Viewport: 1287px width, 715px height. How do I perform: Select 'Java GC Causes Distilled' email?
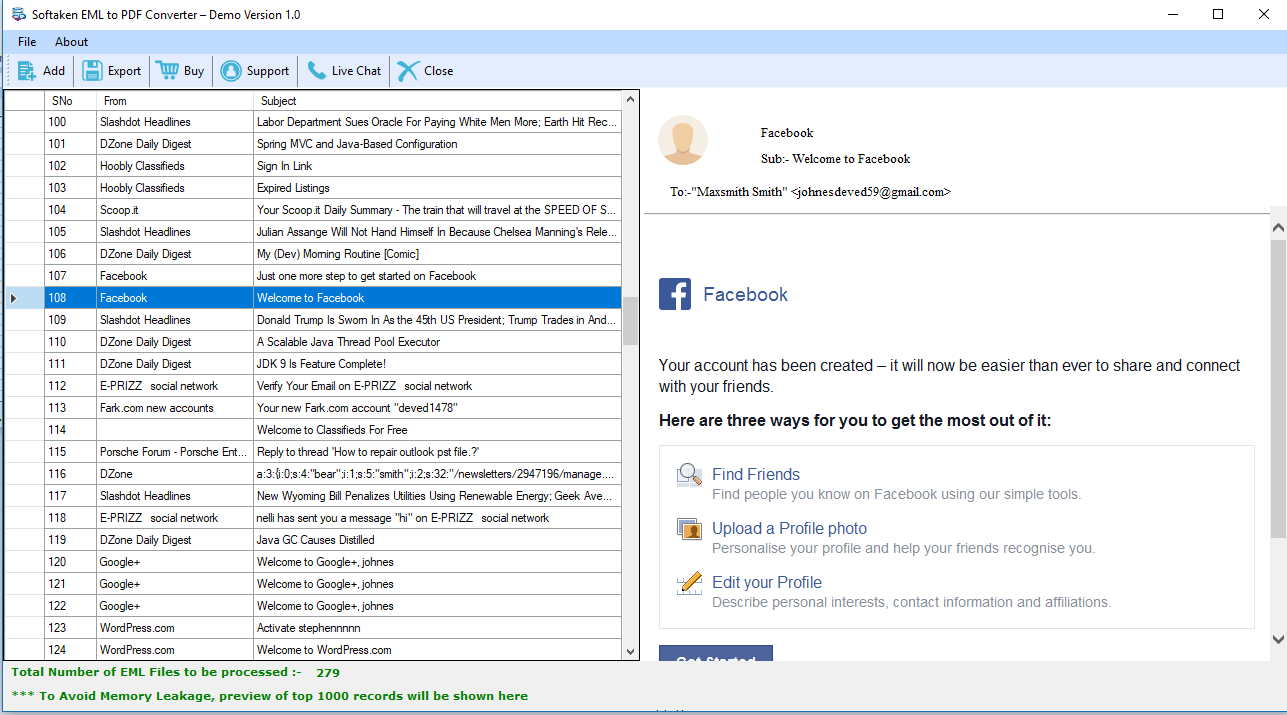[x=313, y=540]
